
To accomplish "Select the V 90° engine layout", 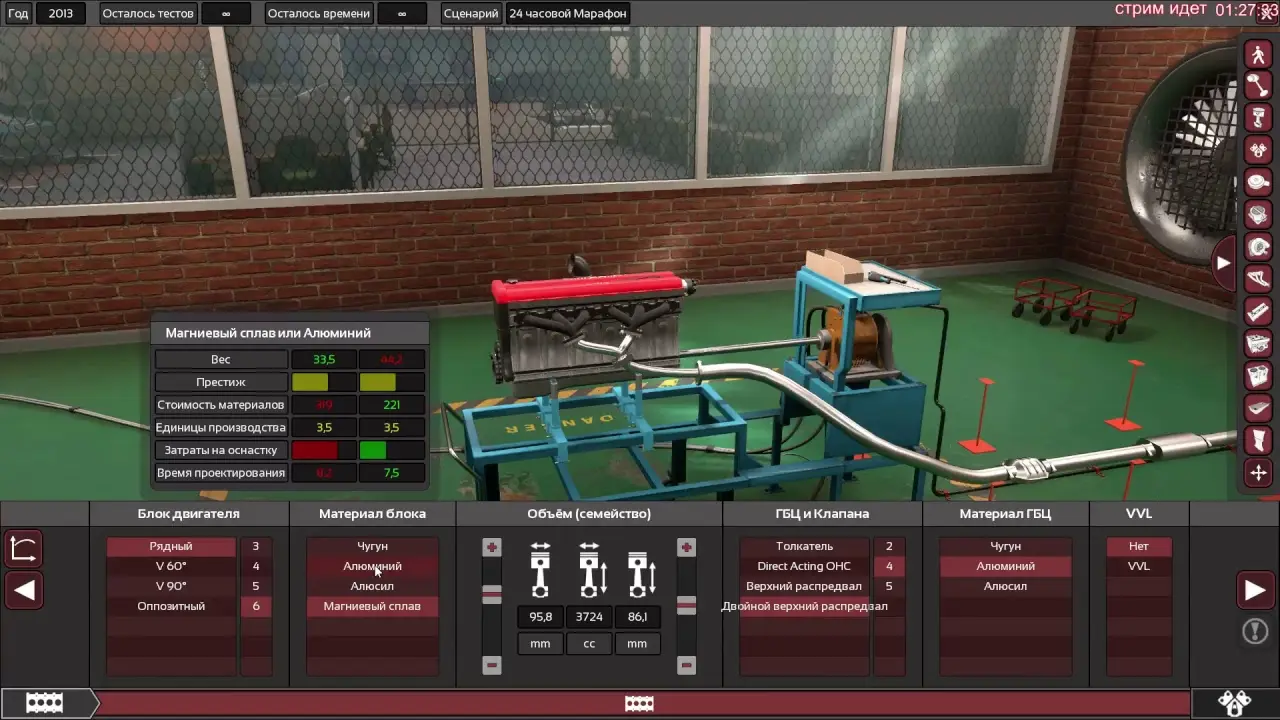I will click(171, 586).
